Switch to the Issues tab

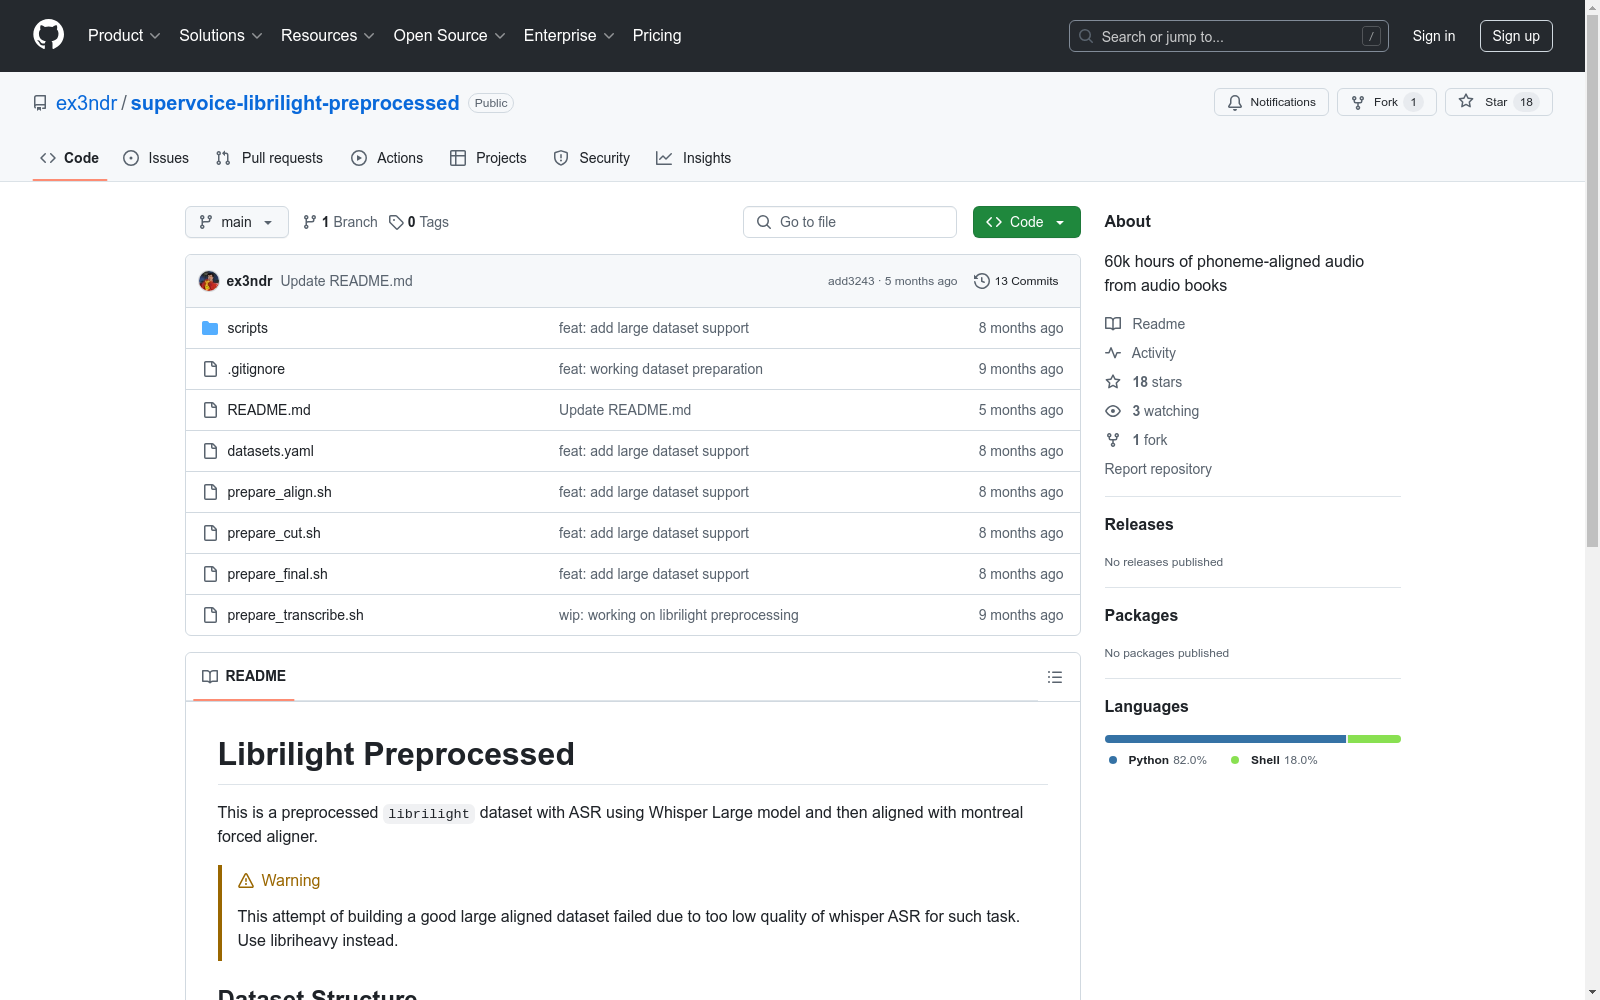156,158
